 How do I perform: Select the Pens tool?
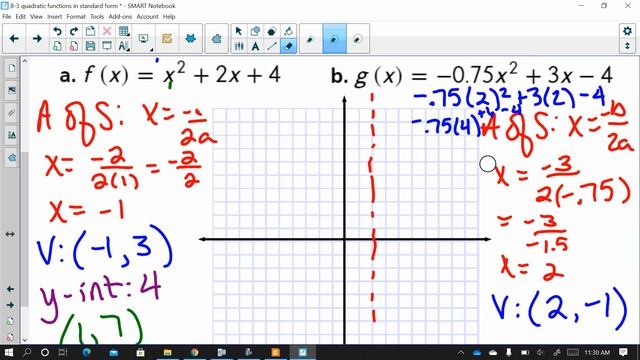pyautogui.click(x=239, y=46)
